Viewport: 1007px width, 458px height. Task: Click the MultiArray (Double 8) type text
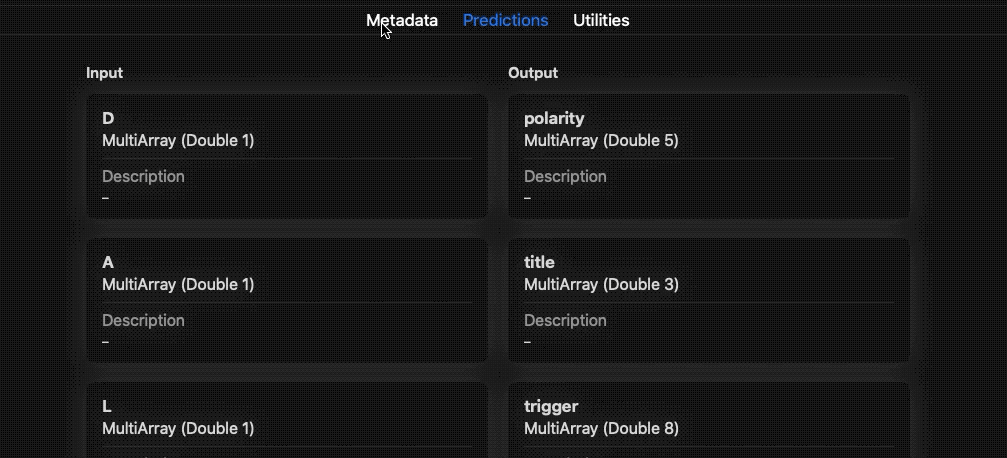[x=601, y=428]
